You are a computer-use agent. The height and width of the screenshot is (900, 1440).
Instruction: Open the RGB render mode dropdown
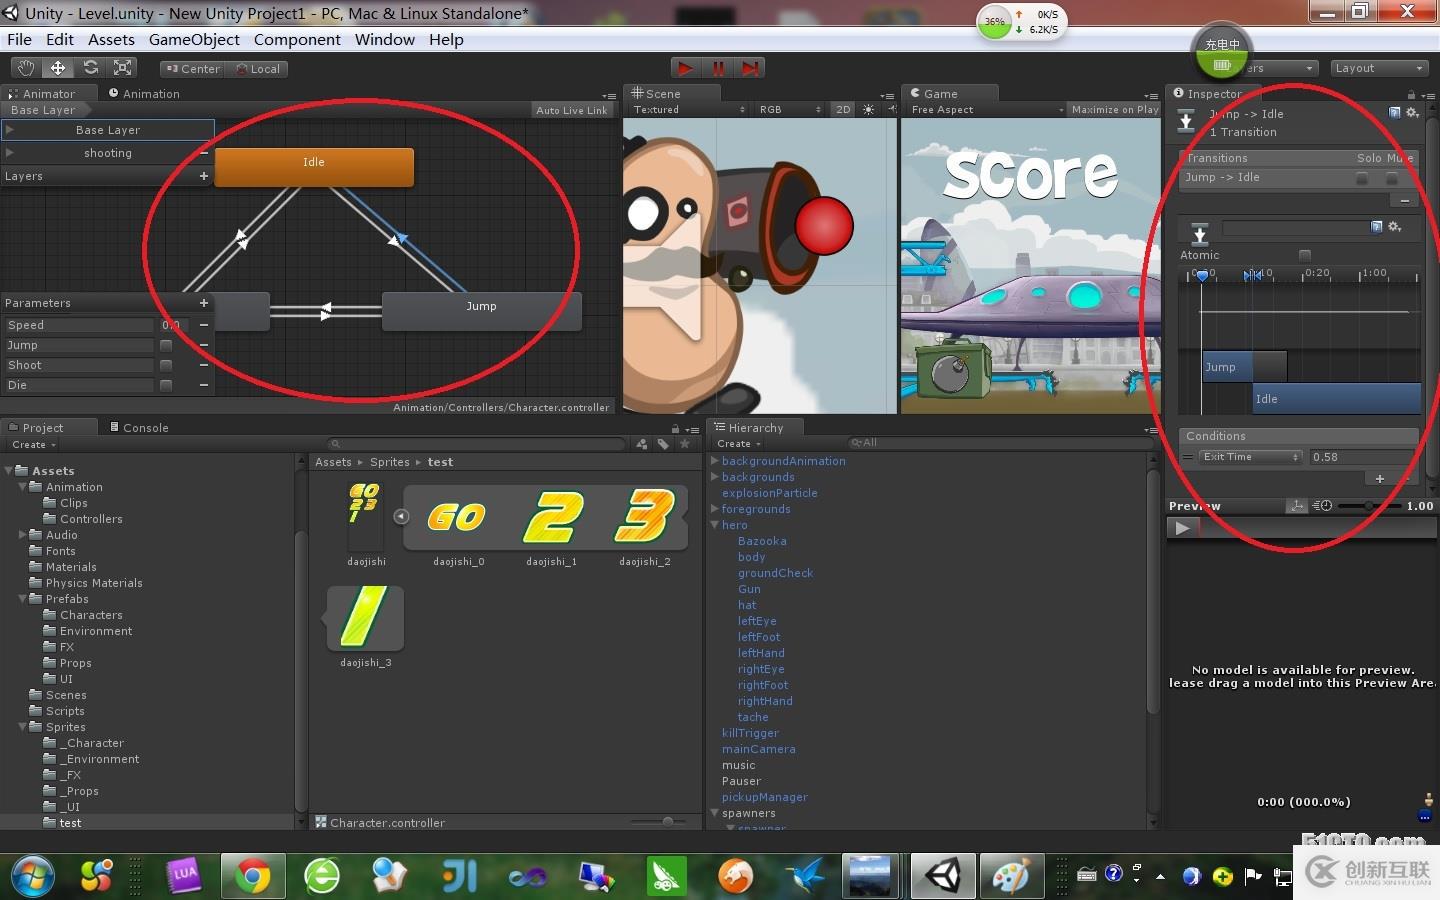[789, 110]
